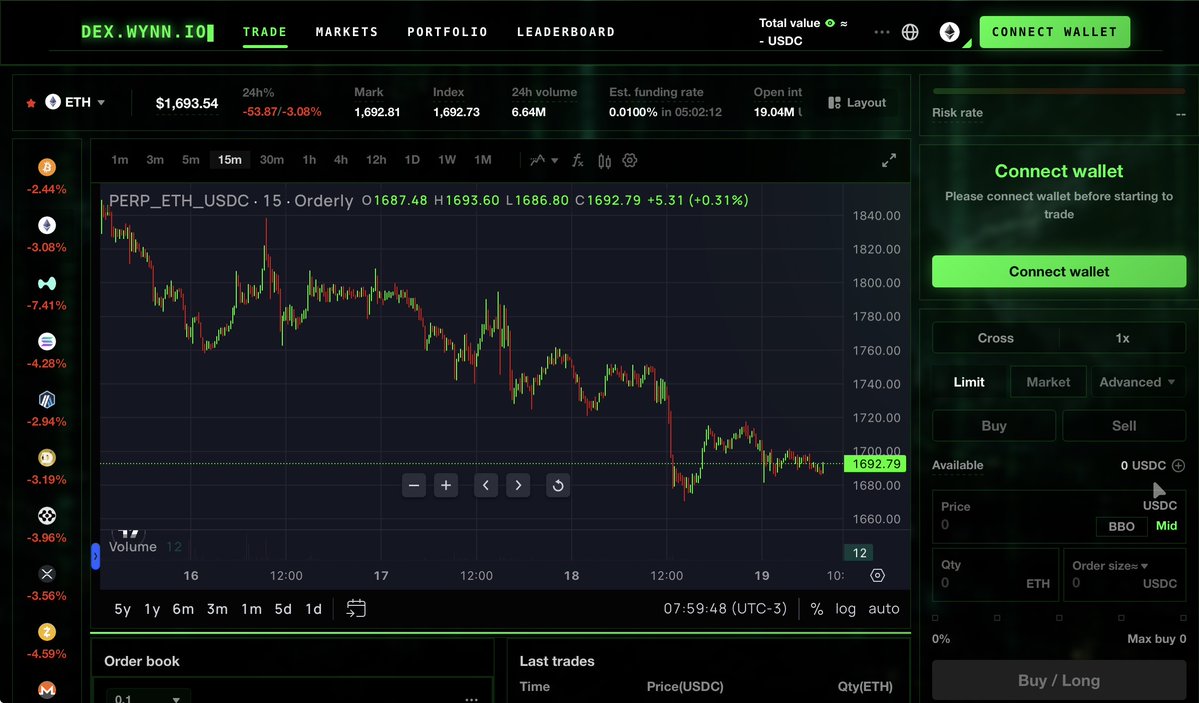Set chart interval to 1W
This screenshot has width=1199, height=703.
(x=447, y=160)
